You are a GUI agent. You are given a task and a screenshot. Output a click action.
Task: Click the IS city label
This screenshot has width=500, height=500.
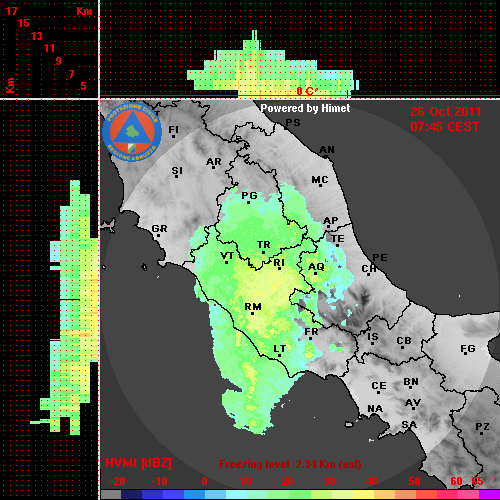pyautogui.click(x=373, y=337)
